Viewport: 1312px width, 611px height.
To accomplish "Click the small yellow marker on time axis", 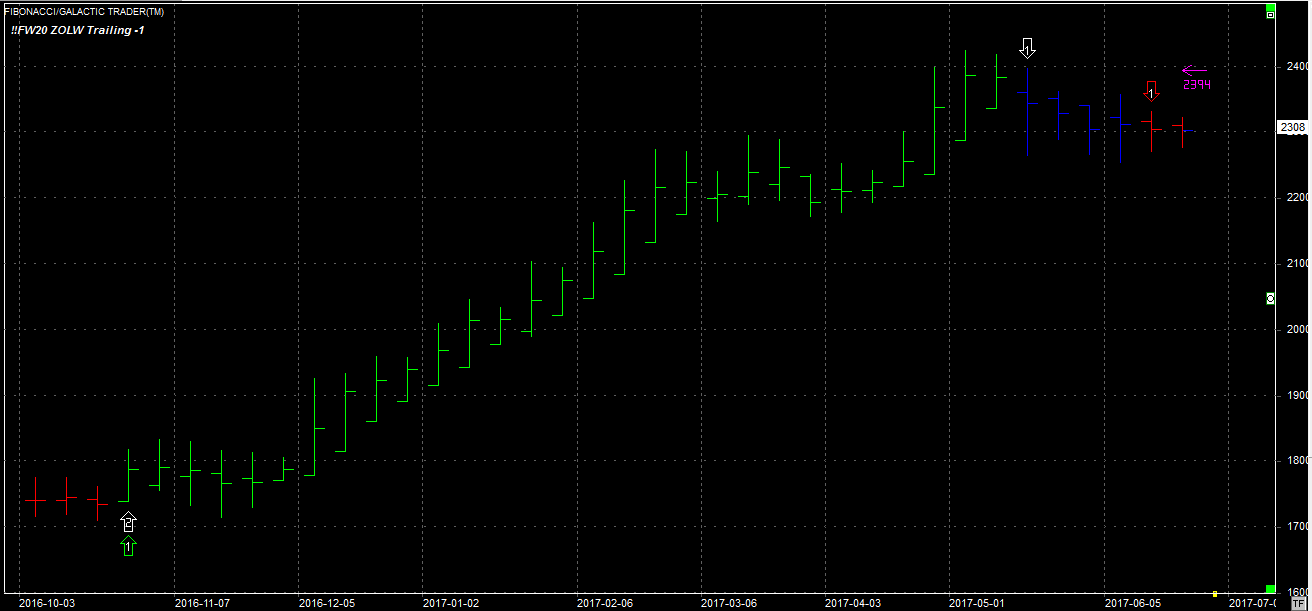I will click(1214, 593).
